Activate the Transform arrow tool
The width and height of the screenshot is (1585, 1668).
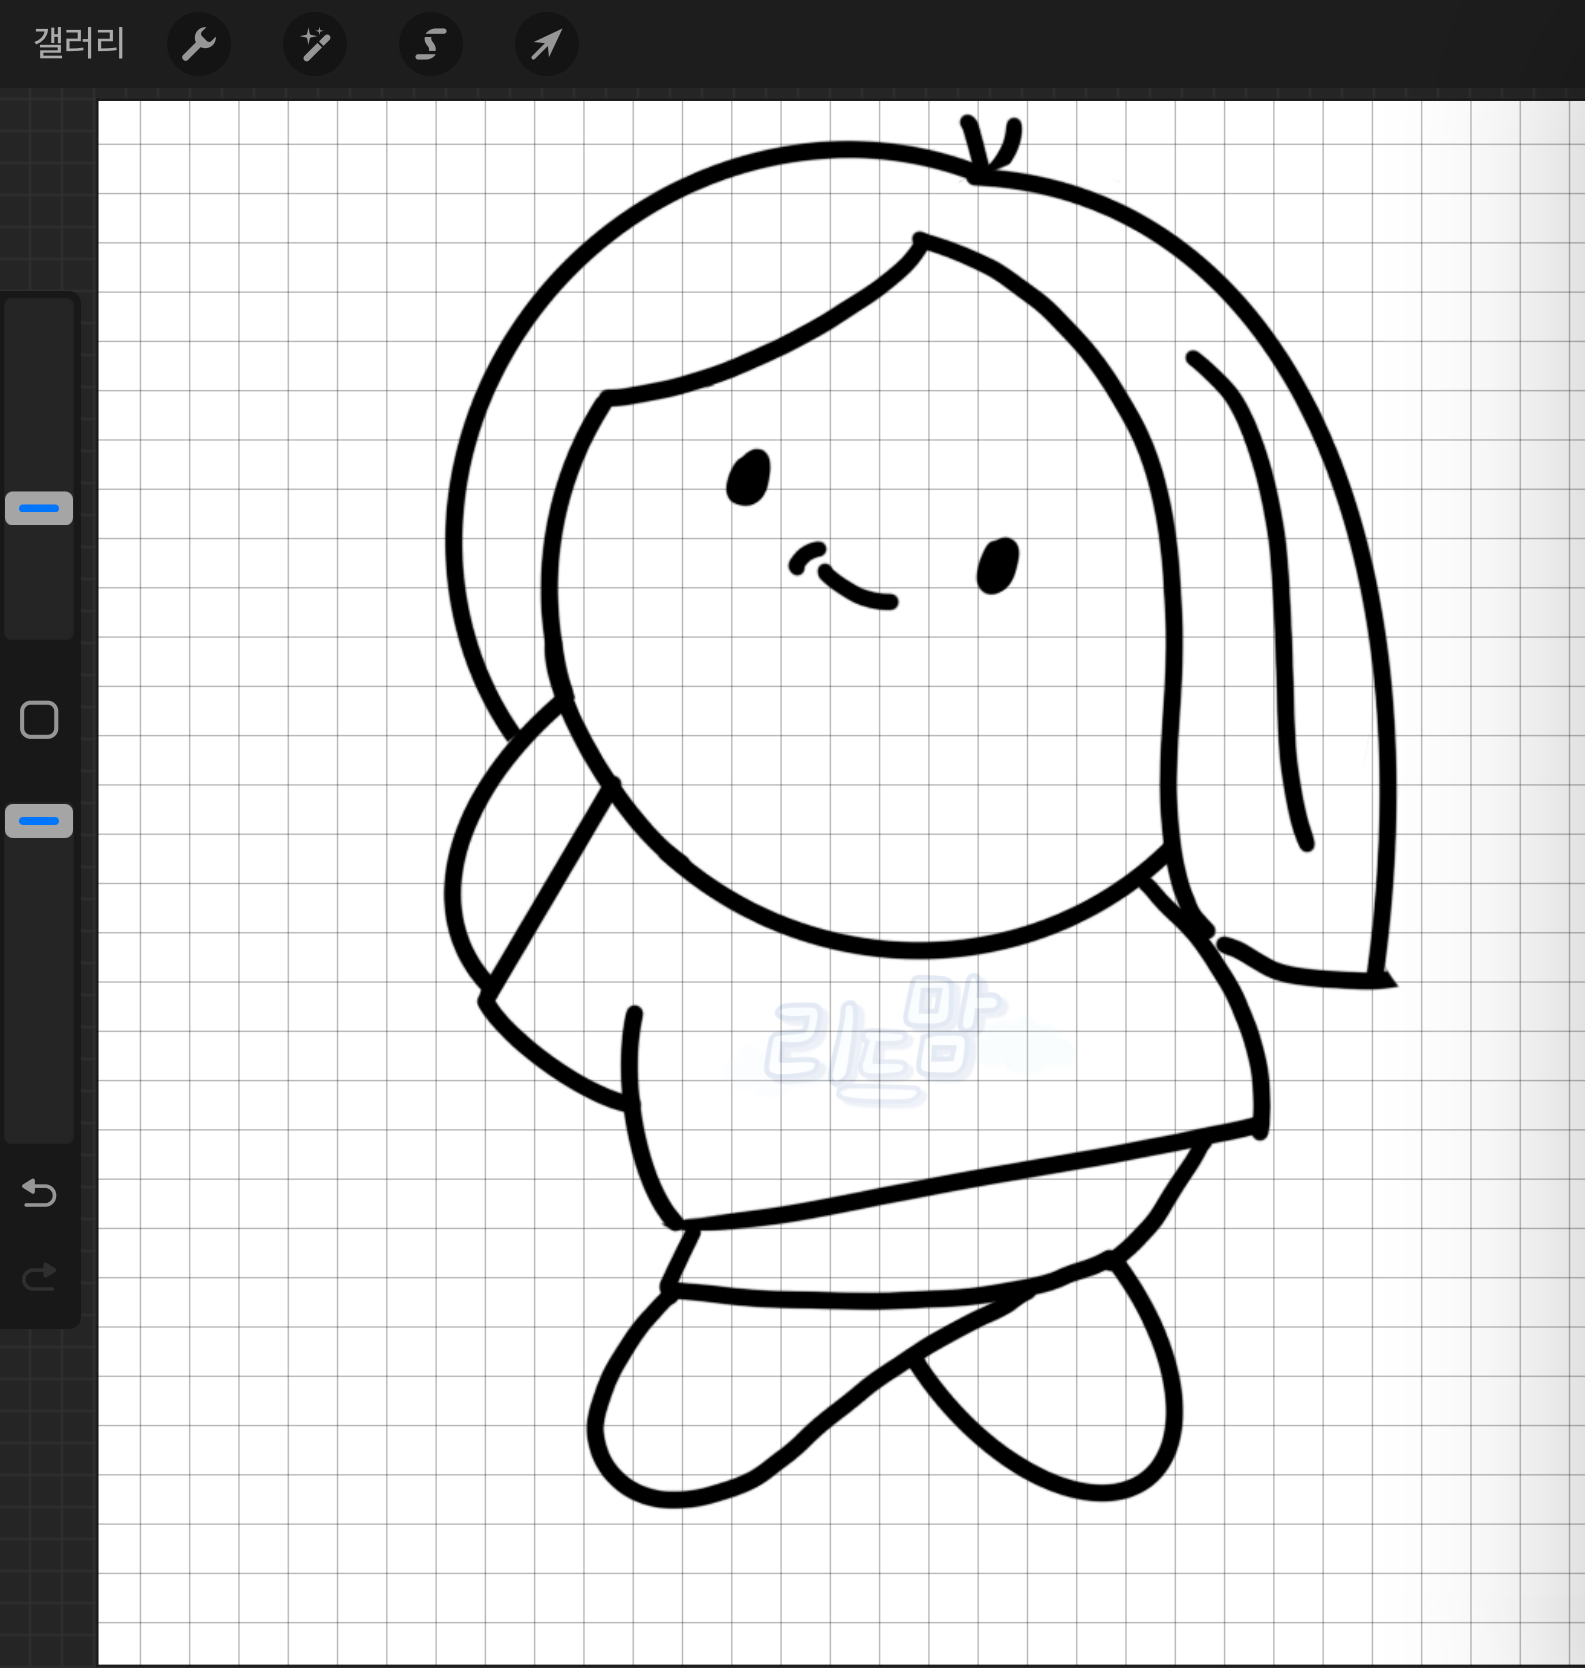point(546,44)
